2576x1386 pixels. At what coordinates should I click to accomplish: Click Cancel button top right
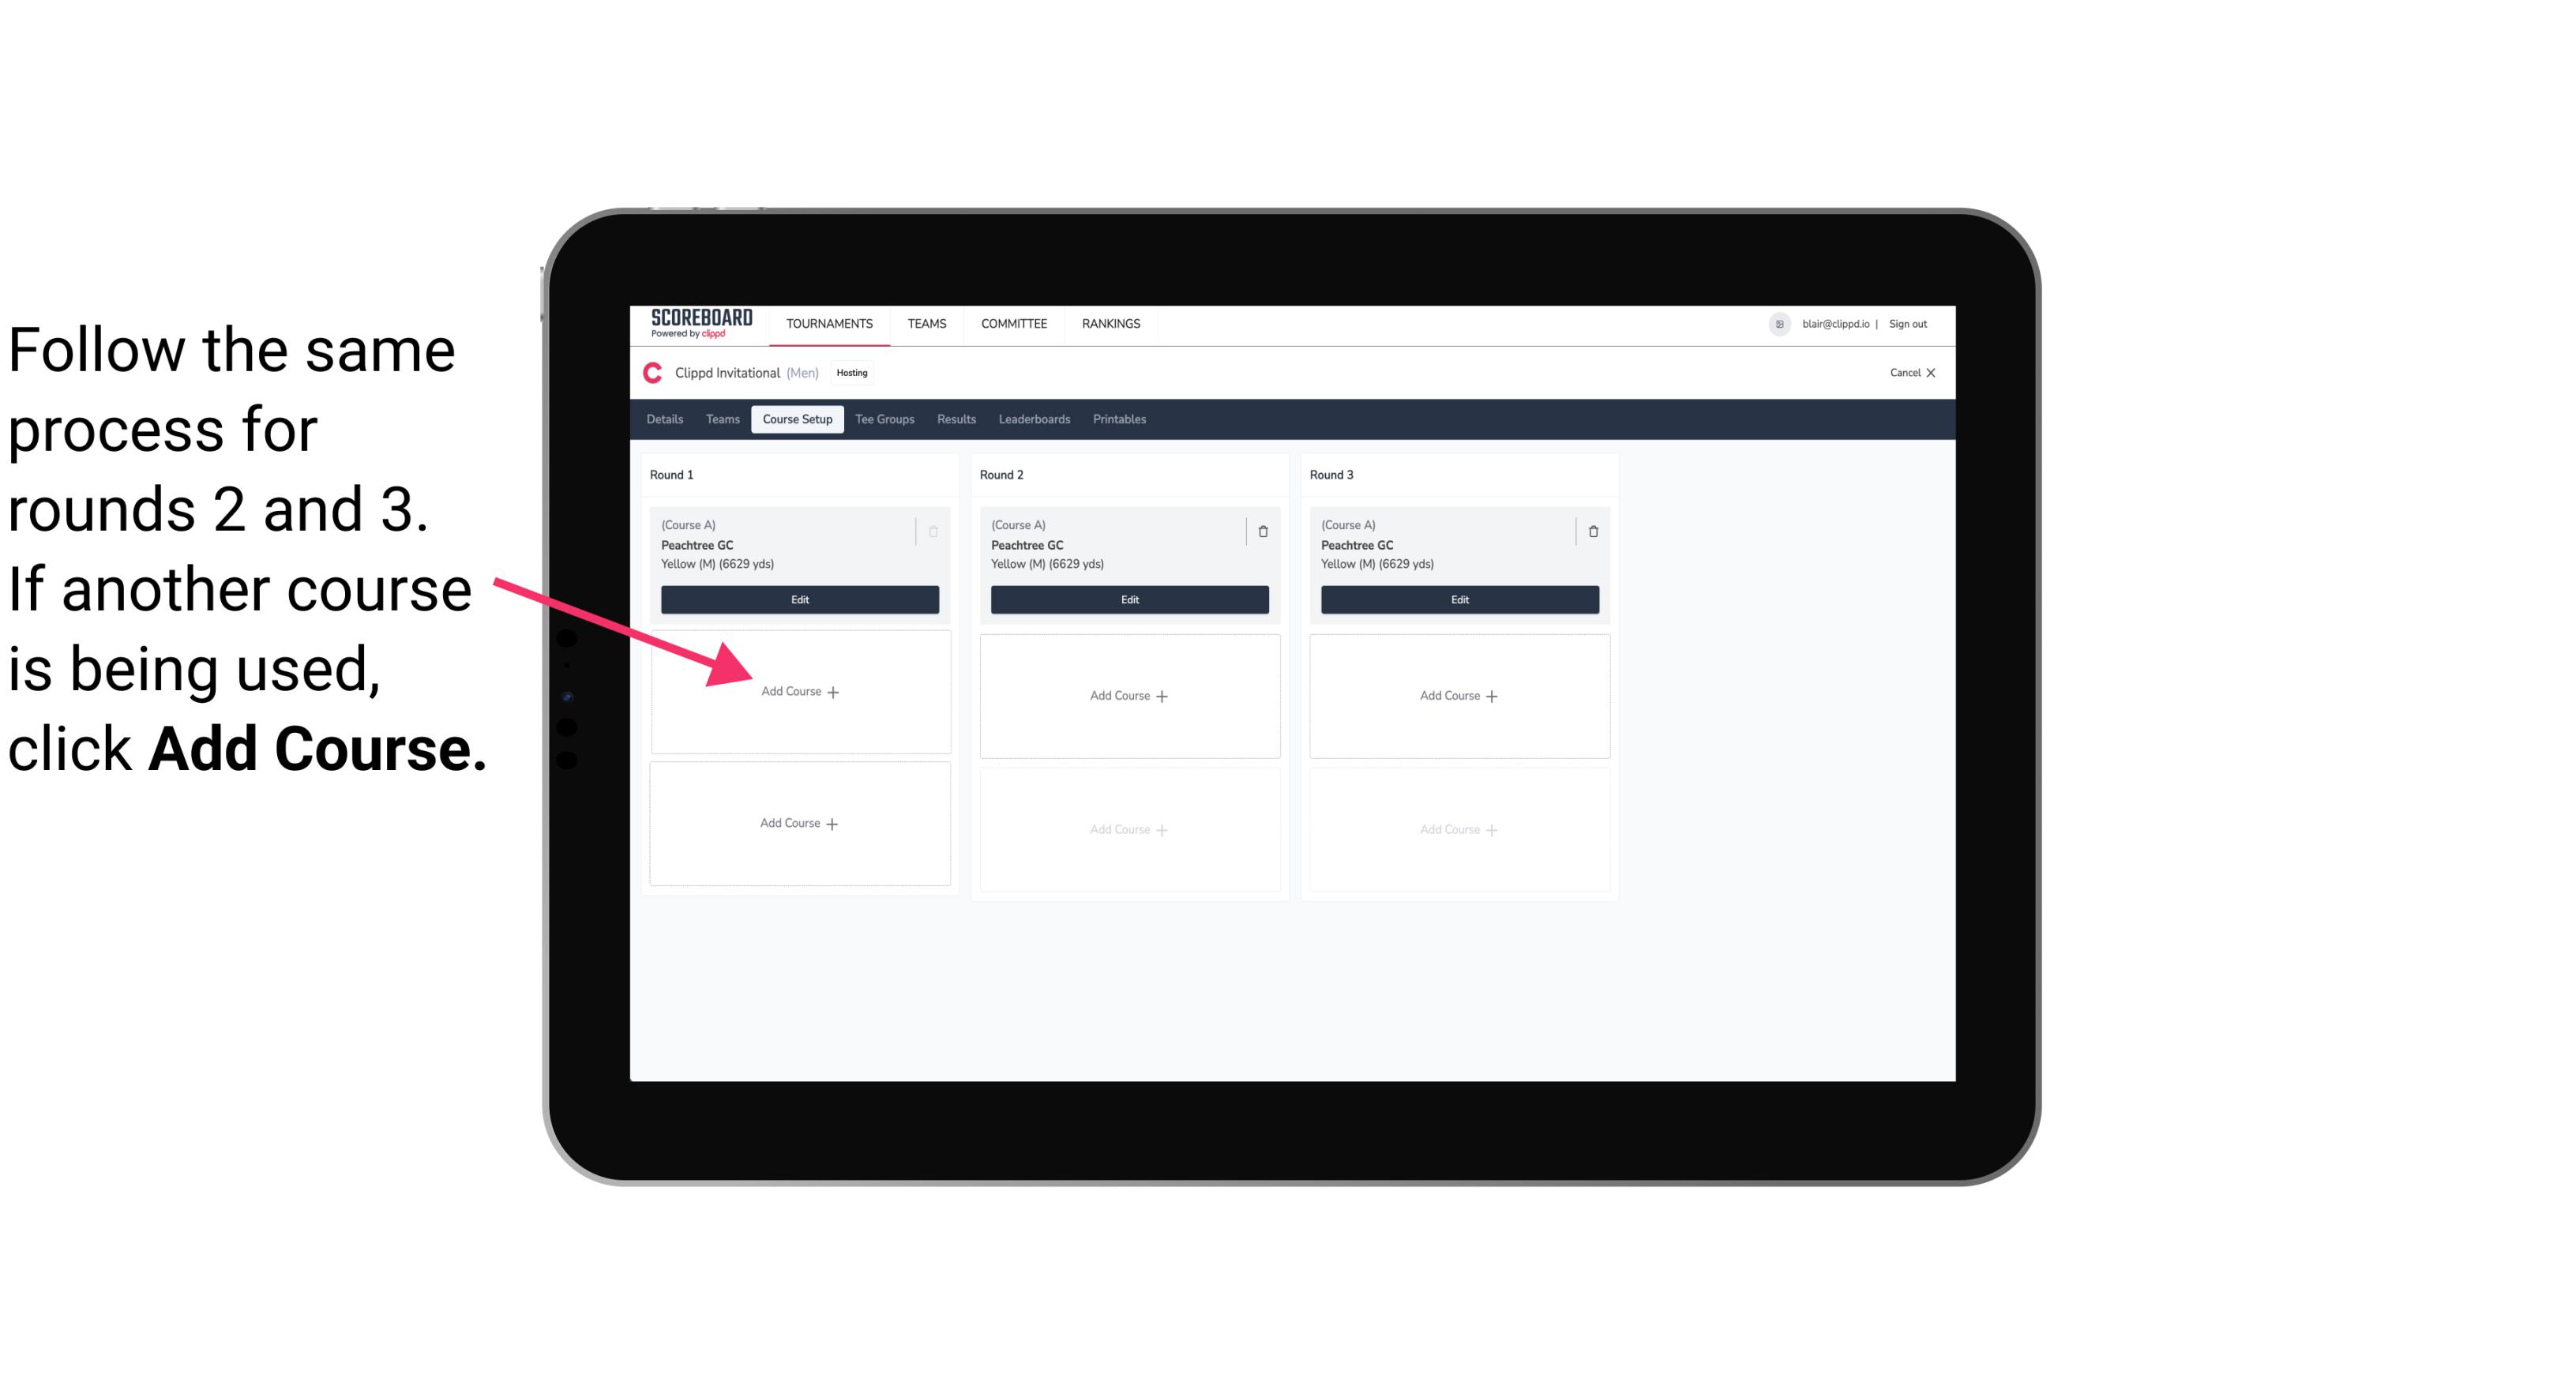1907,372
